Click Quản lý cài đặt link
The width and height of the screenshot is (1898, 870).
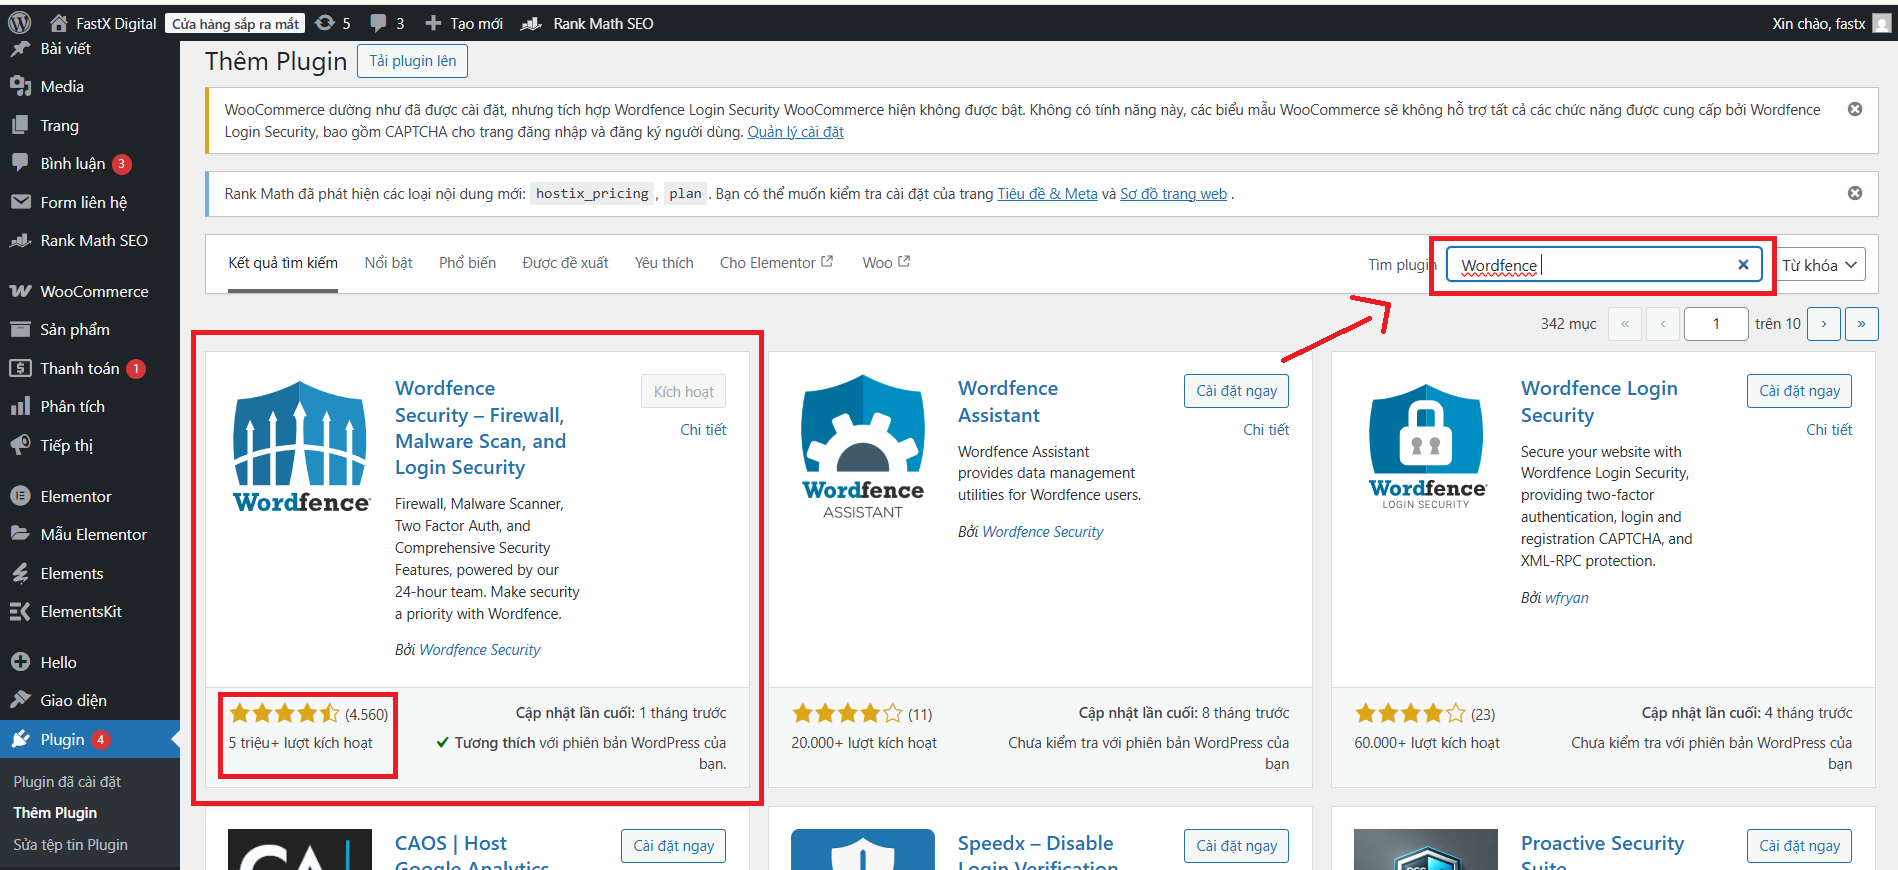796,132
